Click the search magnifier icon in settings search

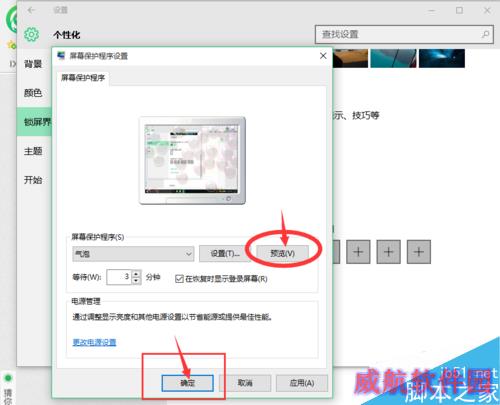tap(485, 34)
